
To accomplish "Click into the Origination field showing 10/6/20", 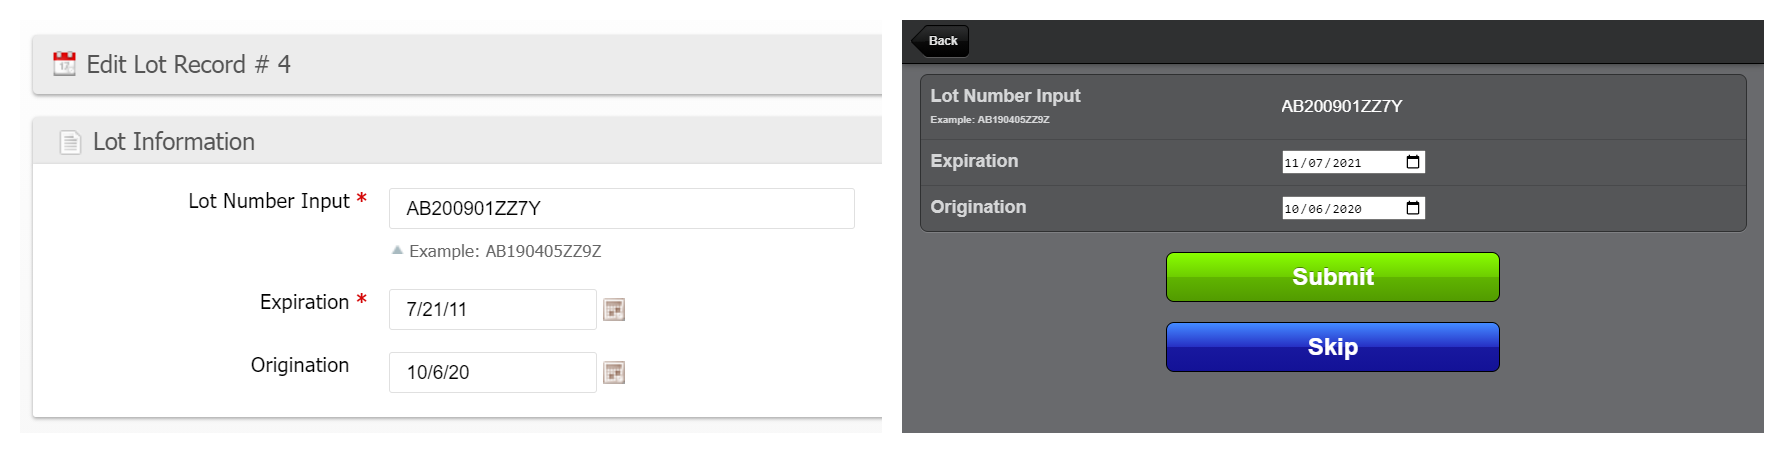I will (492, 373).
